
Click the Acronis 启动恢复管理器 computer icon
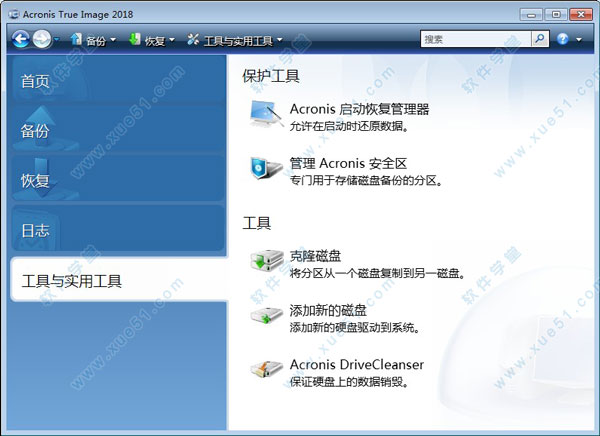pyautogui.click(x=267, y=114)
